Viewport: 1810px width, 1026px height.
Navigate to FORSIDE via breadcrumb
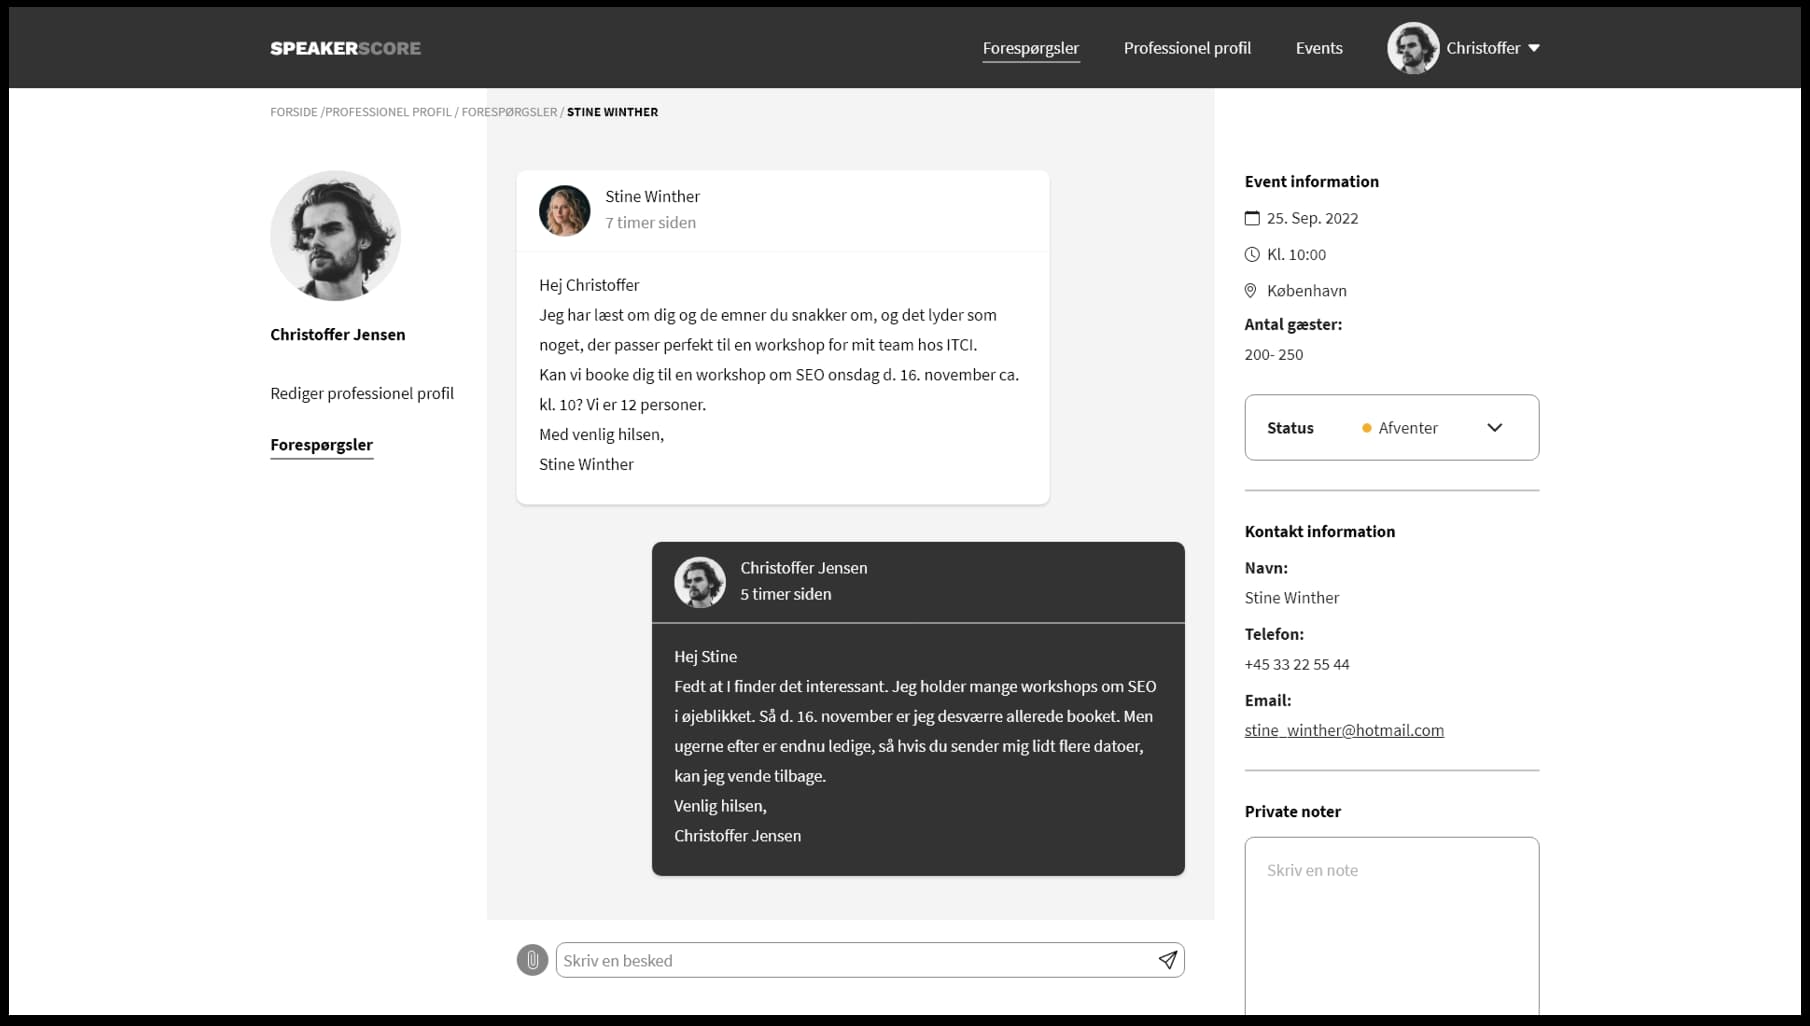(292, 111)
